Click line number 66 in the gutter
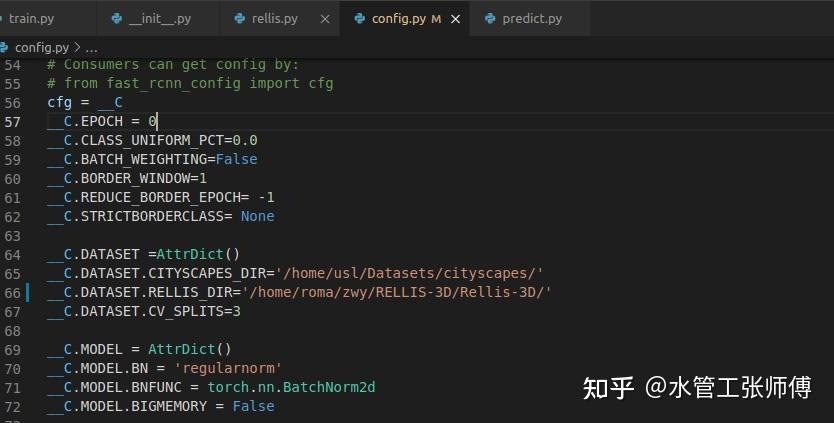The width and height of the screenshot is (834, 423). click(x=12, y=292)
